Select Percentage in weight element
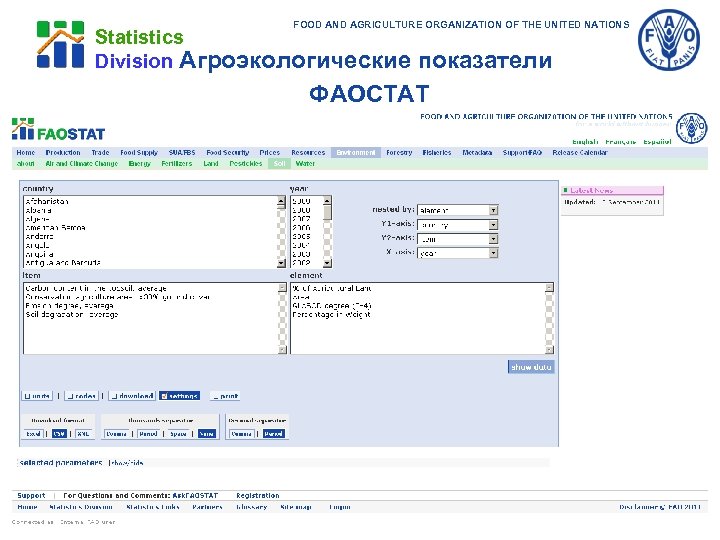This screenshot has width=720, height=540. (332, 315)
